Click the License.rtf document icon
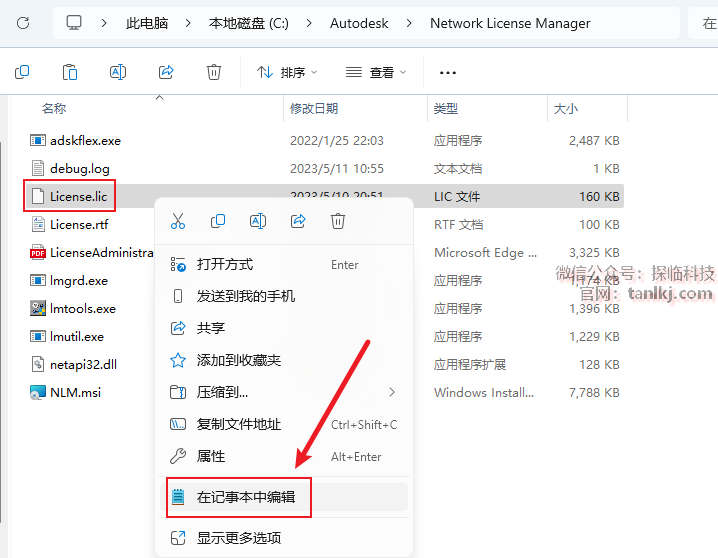The height and width of the screenshot is (558, 718). click(38, 224)
